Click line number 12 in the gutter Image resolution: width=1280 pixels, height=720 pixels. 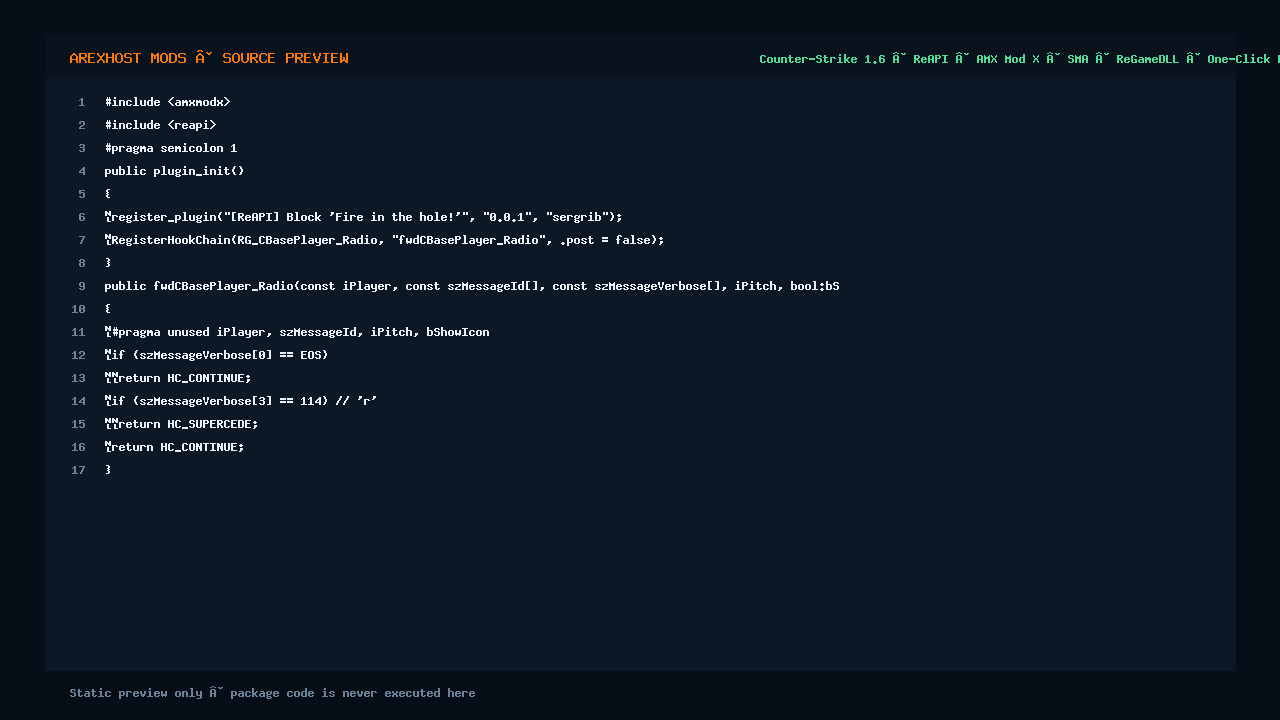(x=79, y=355)
